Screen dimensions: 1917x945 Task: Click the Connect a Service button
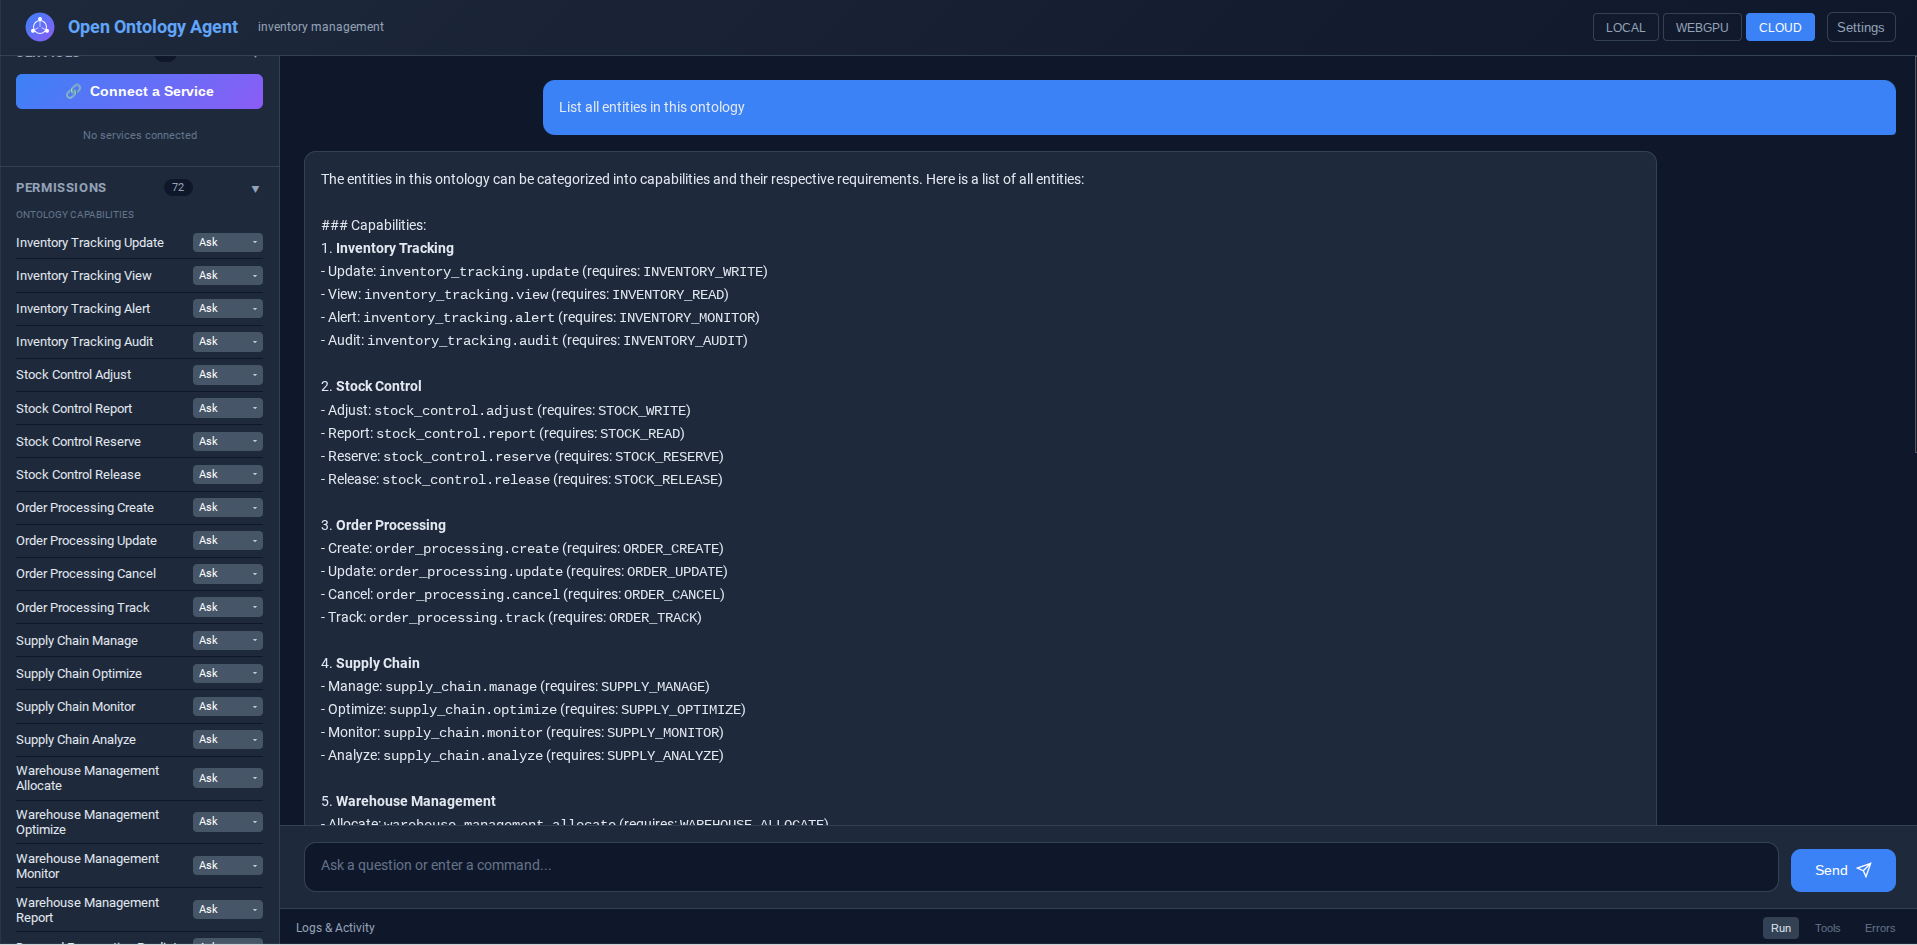coord(139,91)
